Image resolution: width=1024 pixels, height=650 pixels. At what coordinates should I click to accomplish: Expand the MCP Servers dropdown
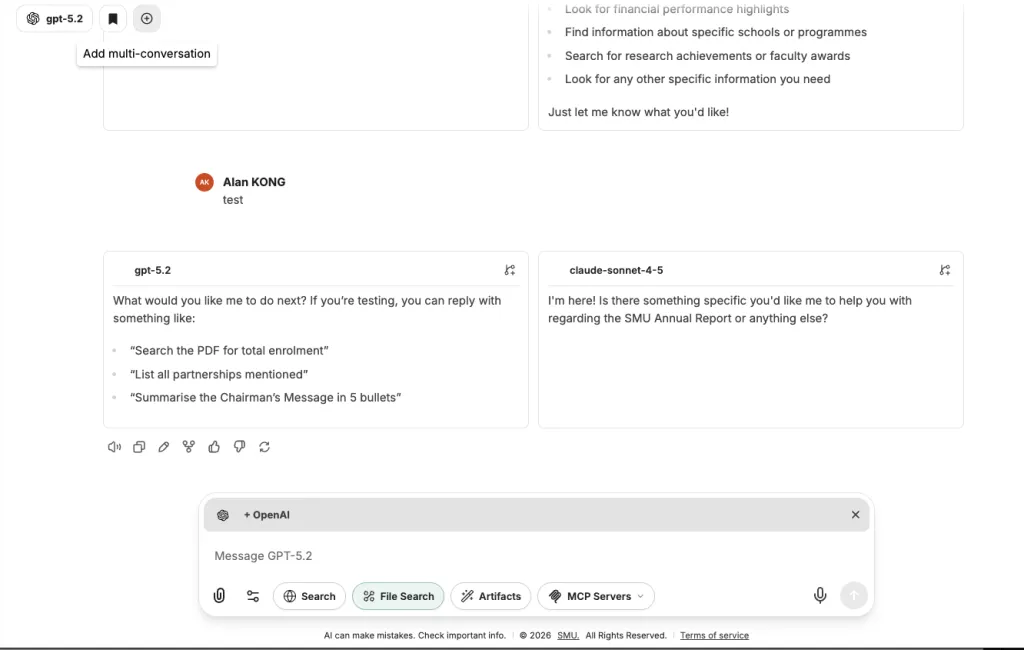[596, 596]
